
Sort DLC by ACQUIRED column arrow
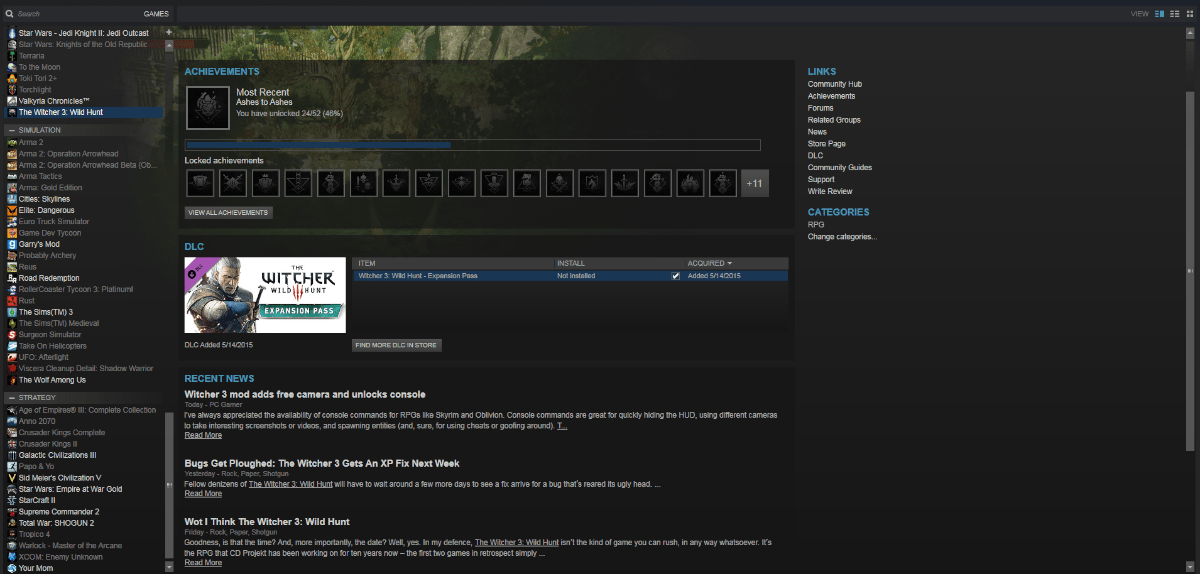[730, 263]
